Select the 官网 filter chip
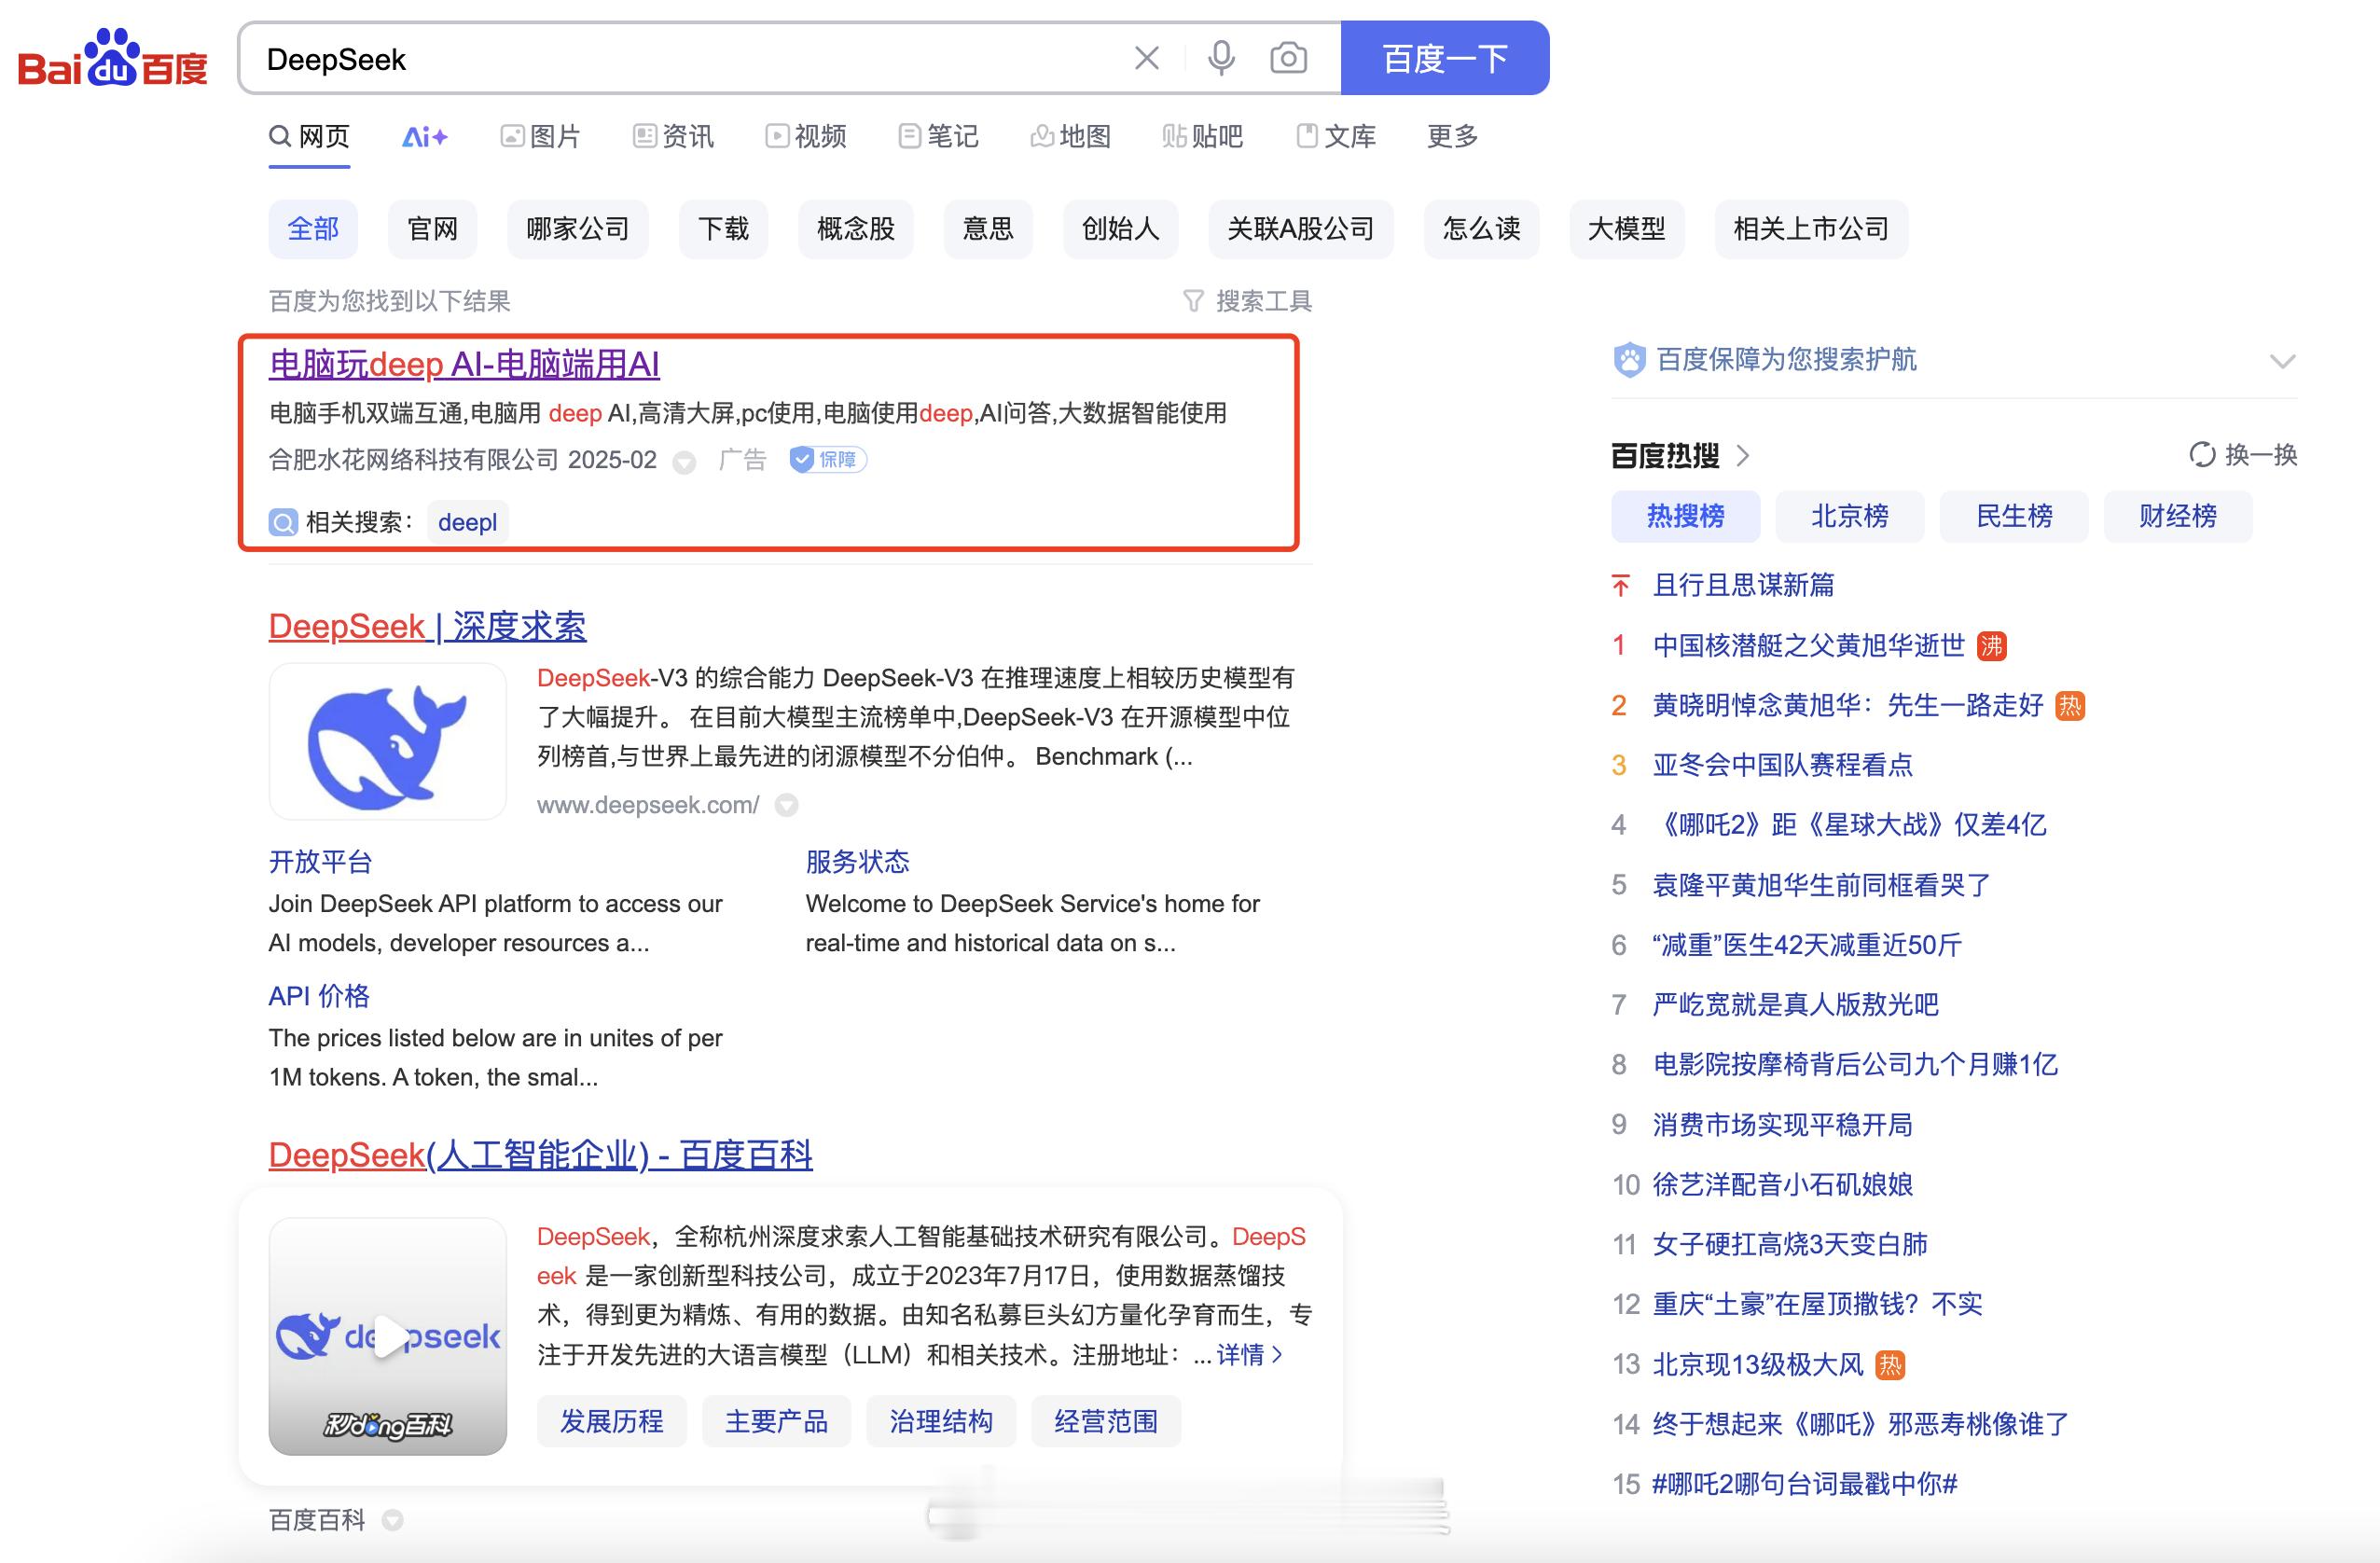Screen dimensions: 2380x1563 tap(432, 229)
